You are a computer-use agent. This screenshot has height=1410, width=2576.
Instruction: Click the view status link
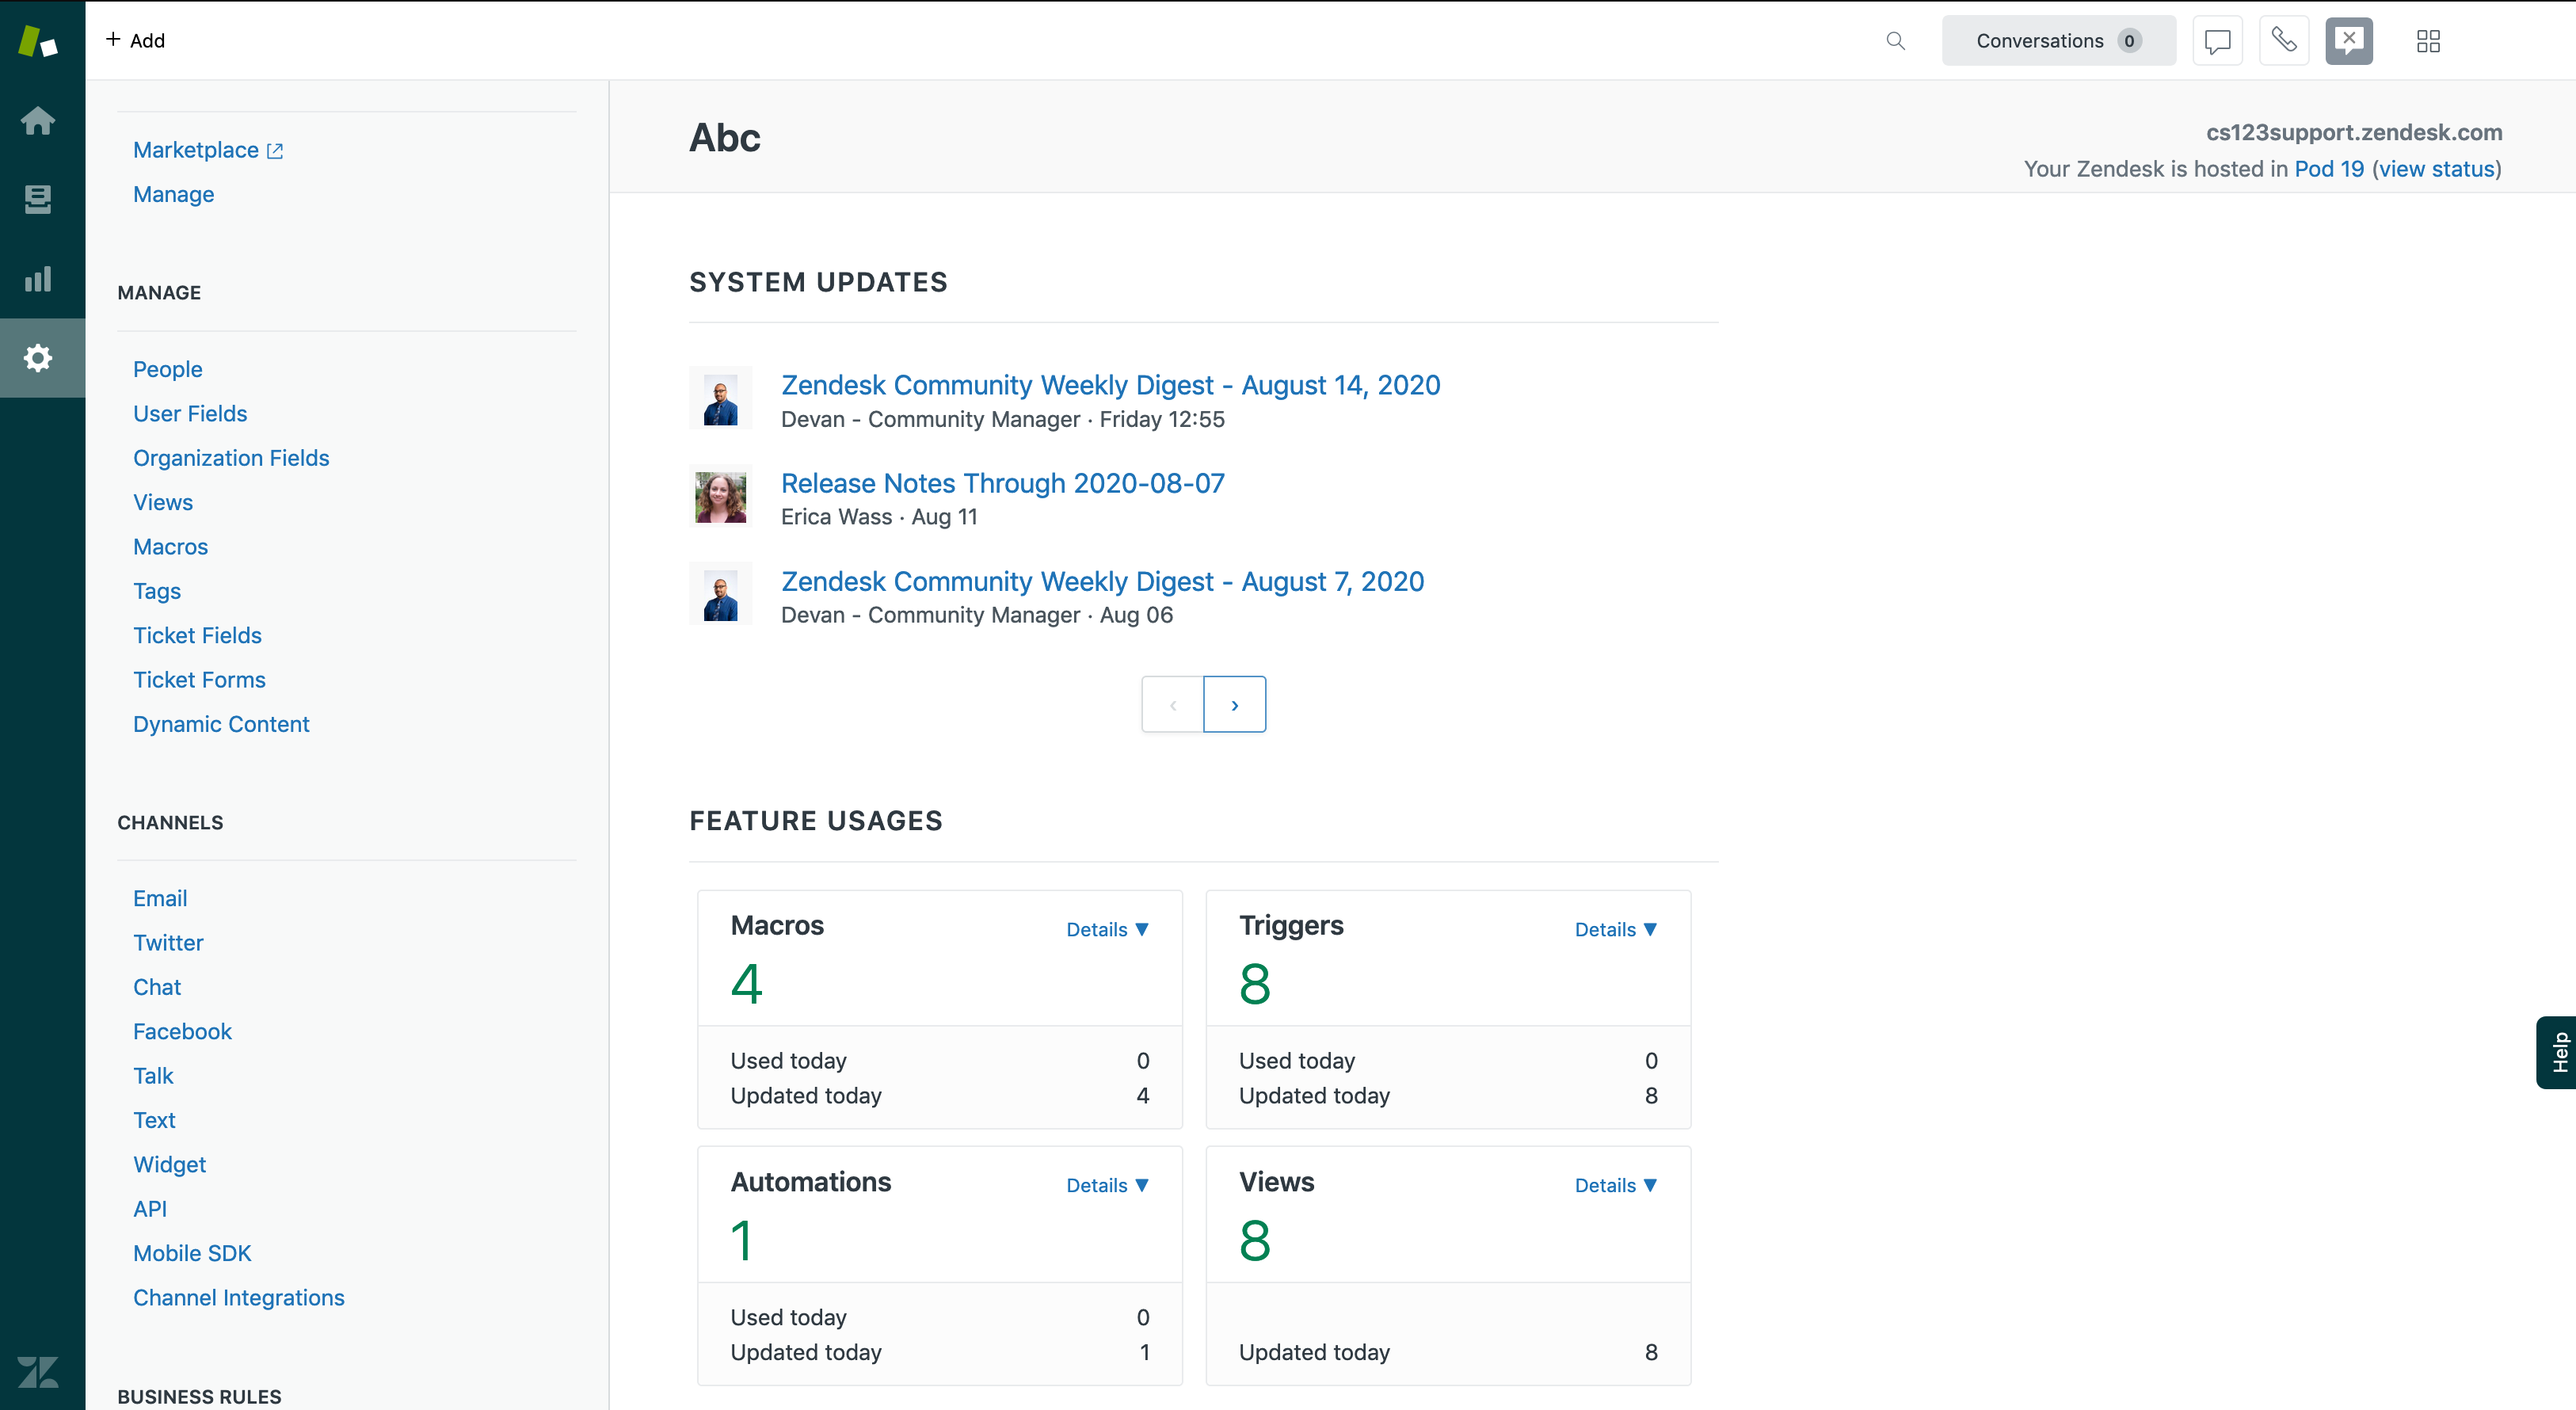2437,168
